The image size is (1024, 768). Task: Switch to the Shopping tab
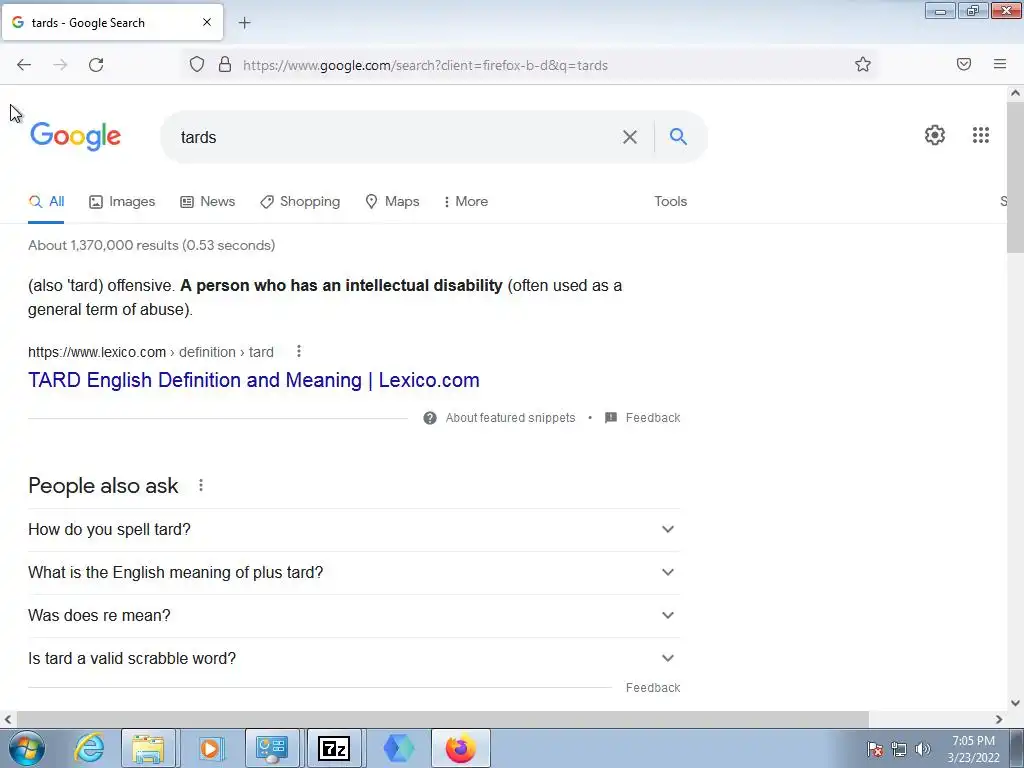(x=300, y=201)
